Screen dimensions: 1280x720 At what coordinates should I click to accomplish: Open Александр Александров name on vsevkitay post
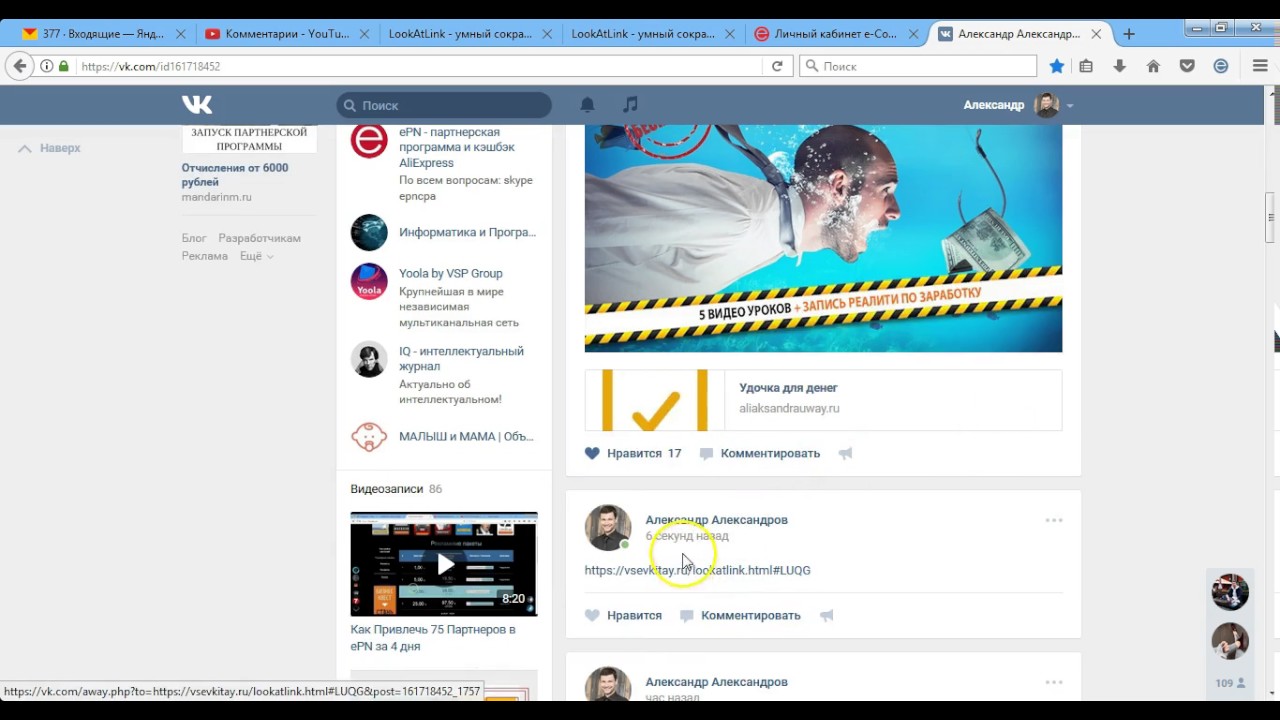716,520
